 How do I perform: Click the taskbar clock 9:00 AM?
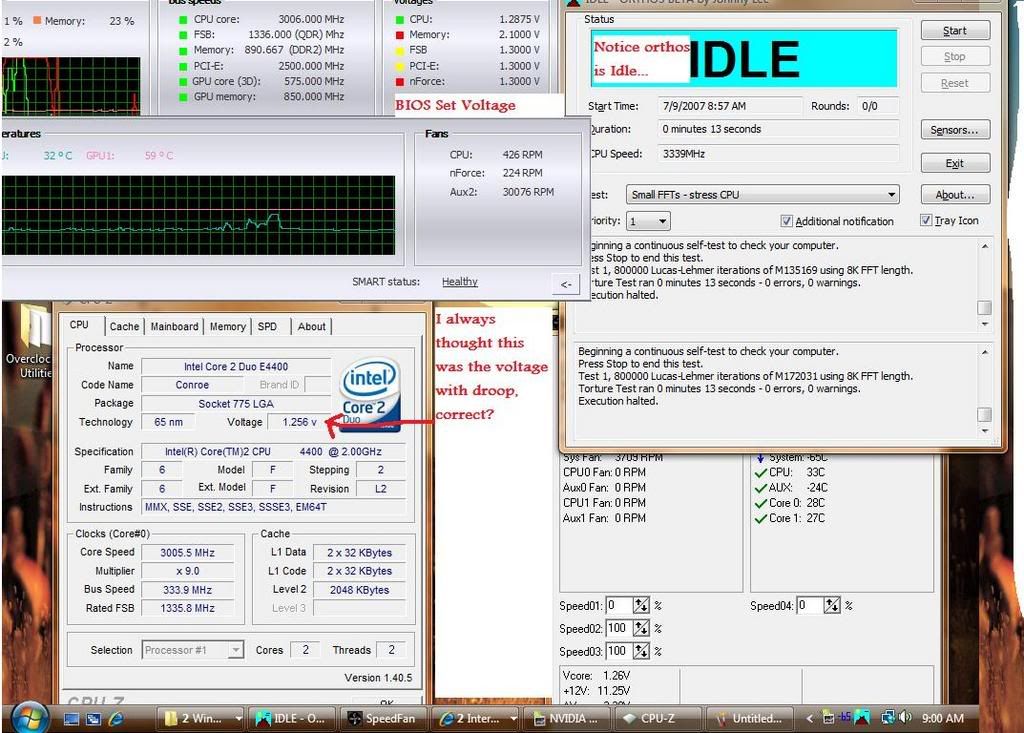(x=942, y=718)
